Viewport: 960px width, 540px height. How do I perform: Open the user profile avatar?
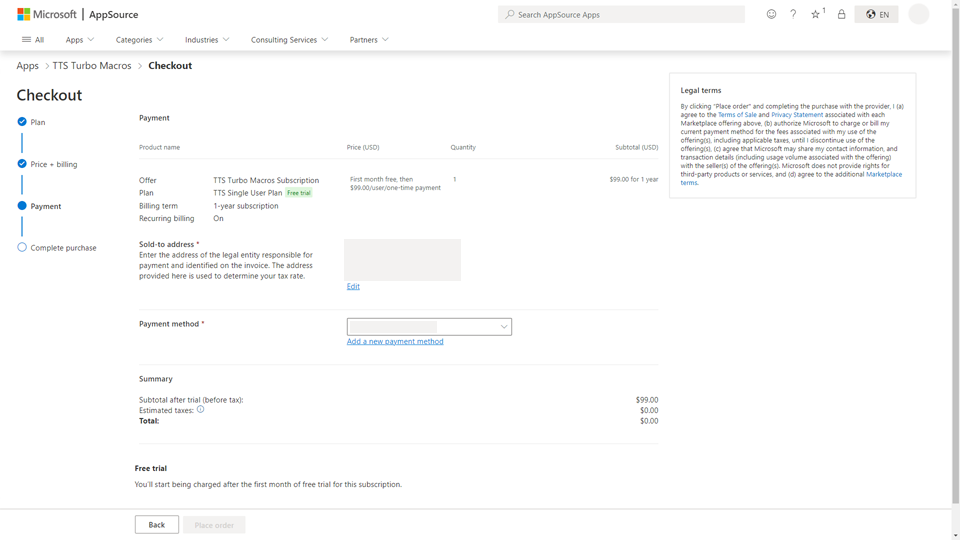918,14
